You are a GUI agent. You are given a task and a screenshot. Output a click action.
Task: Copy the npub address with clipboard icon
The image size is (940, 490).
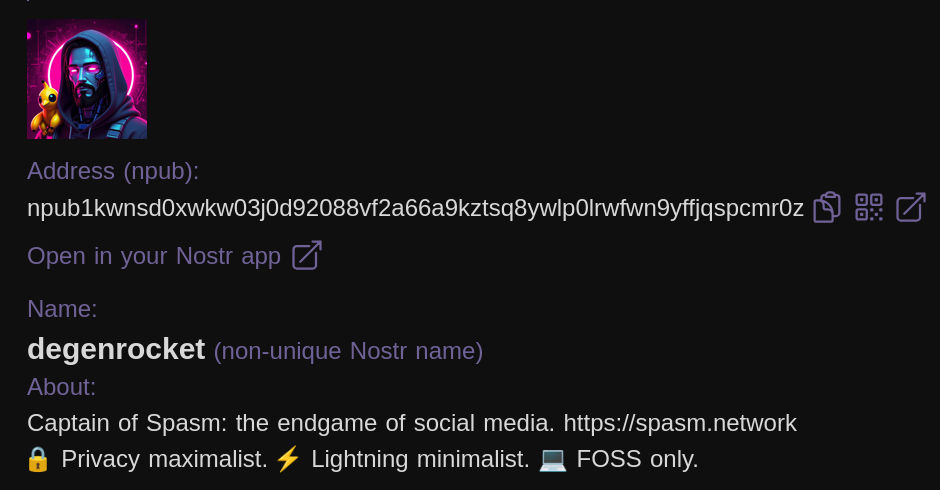pos(827,207)
